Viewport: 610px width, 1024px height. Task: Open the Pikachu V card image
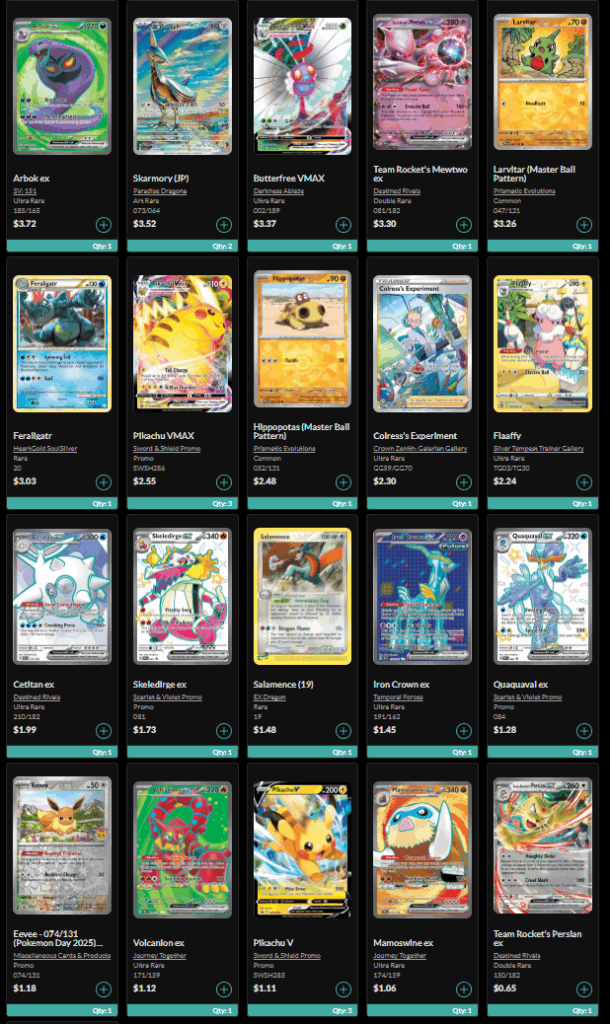(302, 850)
